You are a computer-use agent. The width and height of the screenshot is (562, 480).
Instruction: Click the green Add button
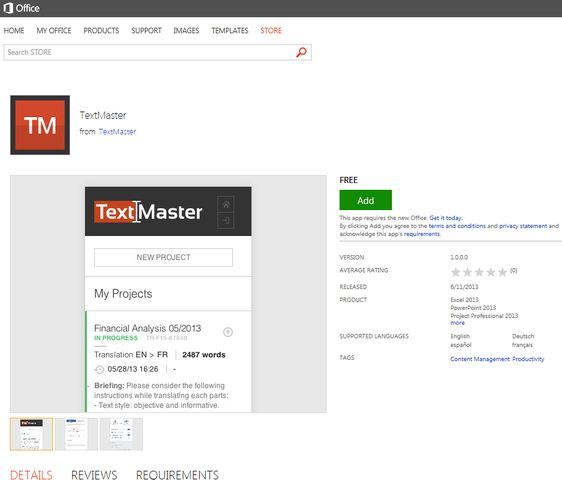point(366,200)
